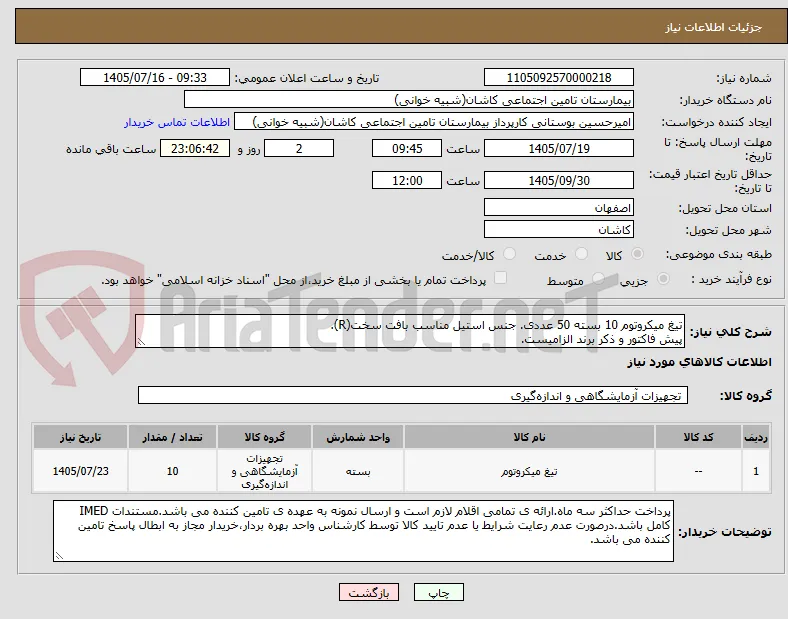Image resolution: width=788 pixels, height=619 pixels.
Task: Click the تاریخ نیاز column header
Action: 80,437
